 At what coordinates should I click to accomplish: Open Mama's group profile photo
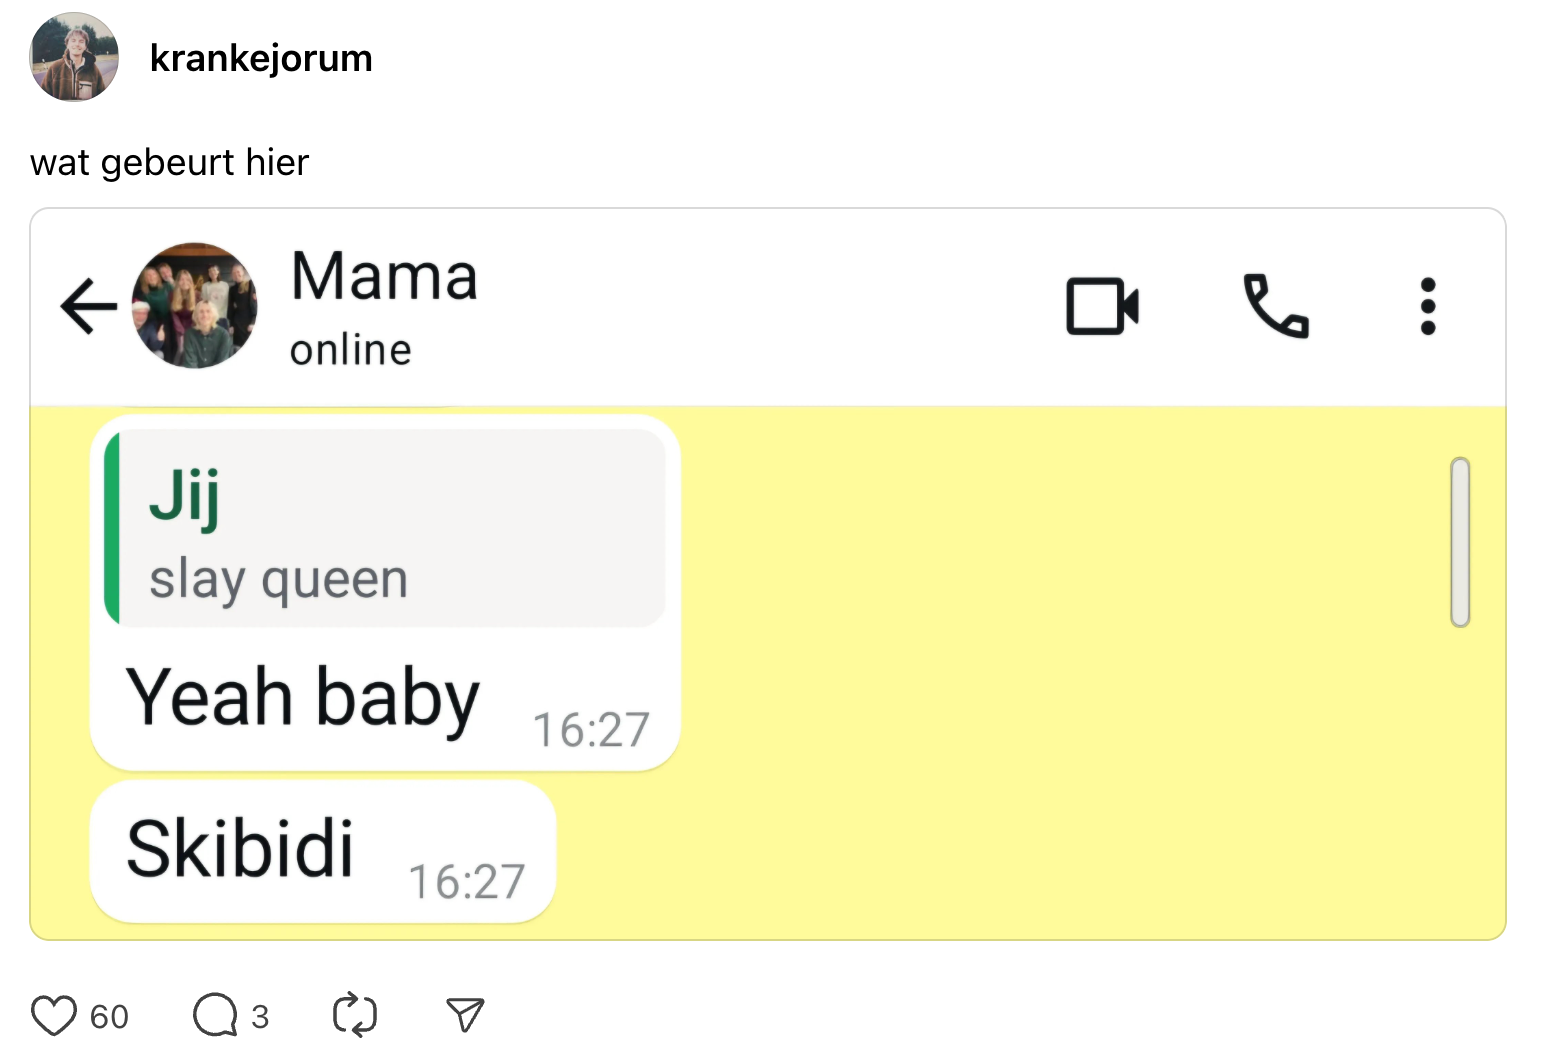tap(195, 306)
